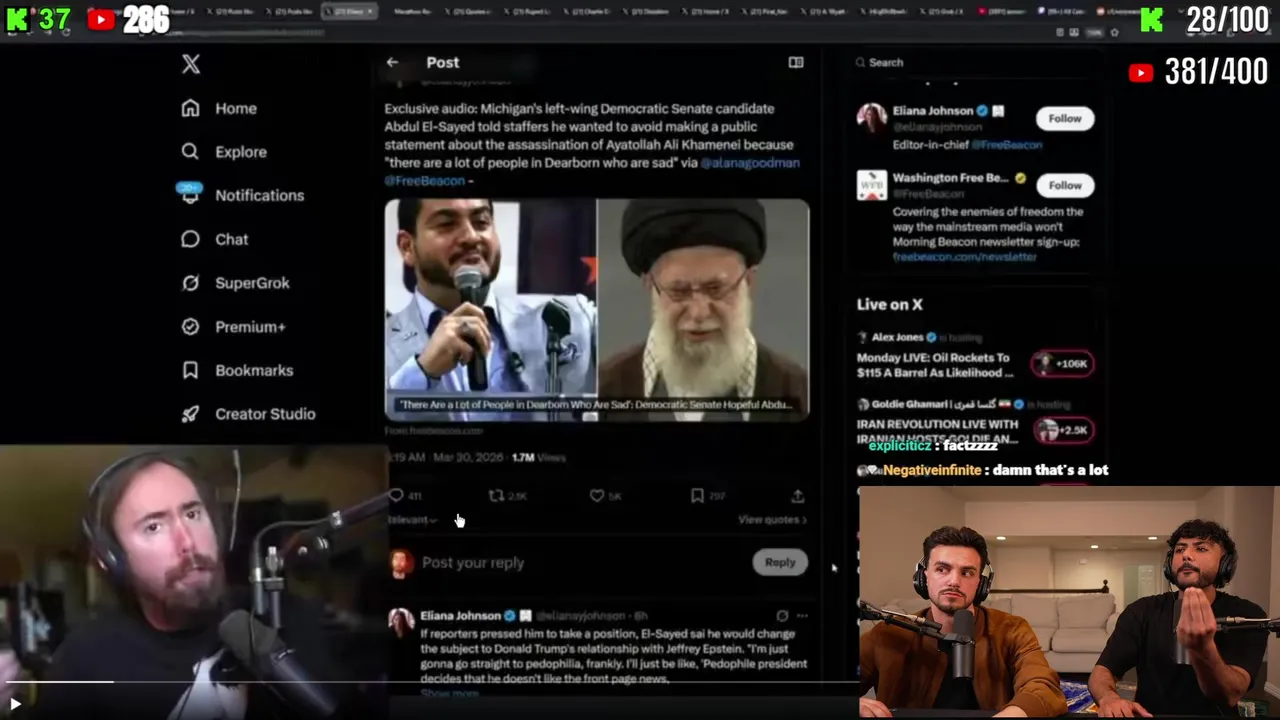The width and height of the screenshot is (1280, 720).
Task: Seek on the video progress bar
Action: [x=430, y=682]
